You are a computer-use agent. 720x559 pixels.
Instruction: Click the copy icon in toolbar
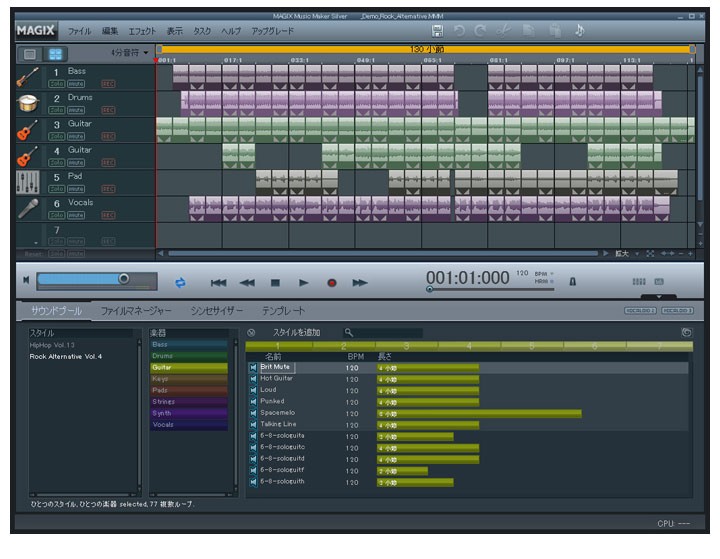pyautogui.click(x=529, y=31)
